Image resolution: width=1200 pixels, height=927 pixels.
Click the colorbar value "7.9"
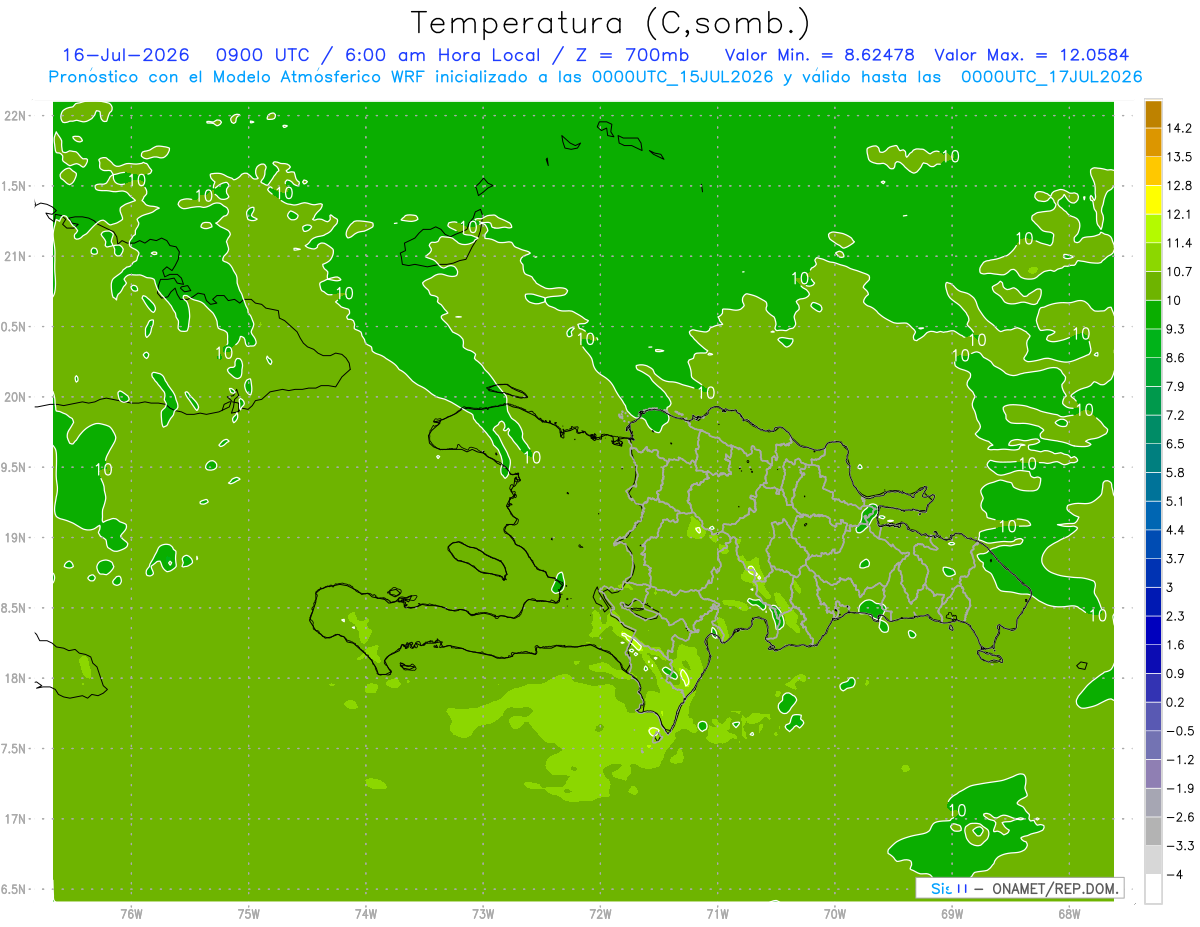(x=1176, y=386)
